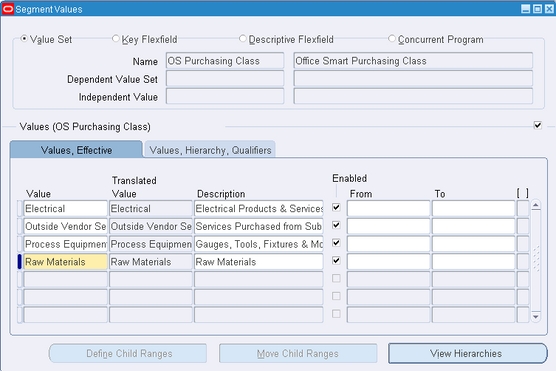The height and width of the screenshot is (371, 556).
Task: Click the vertical scrollbar track of values list
Action: pyautogui.click(x=536, y=261)
